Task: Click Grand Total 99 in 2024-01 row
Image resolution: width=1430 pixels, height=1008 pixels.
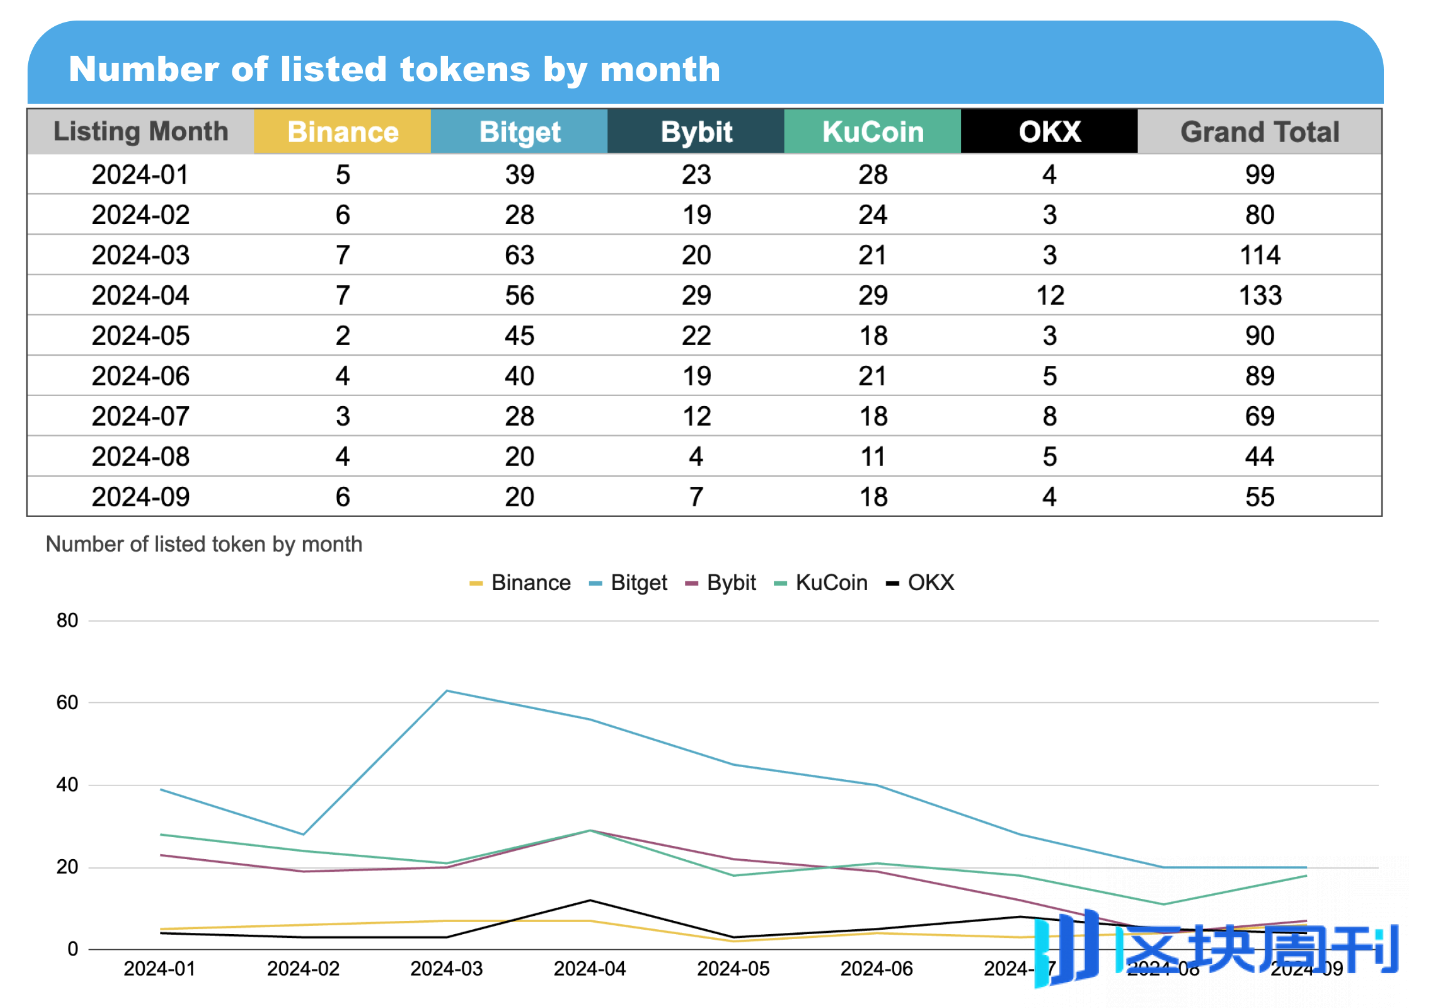Action: tap(1260, 175)
